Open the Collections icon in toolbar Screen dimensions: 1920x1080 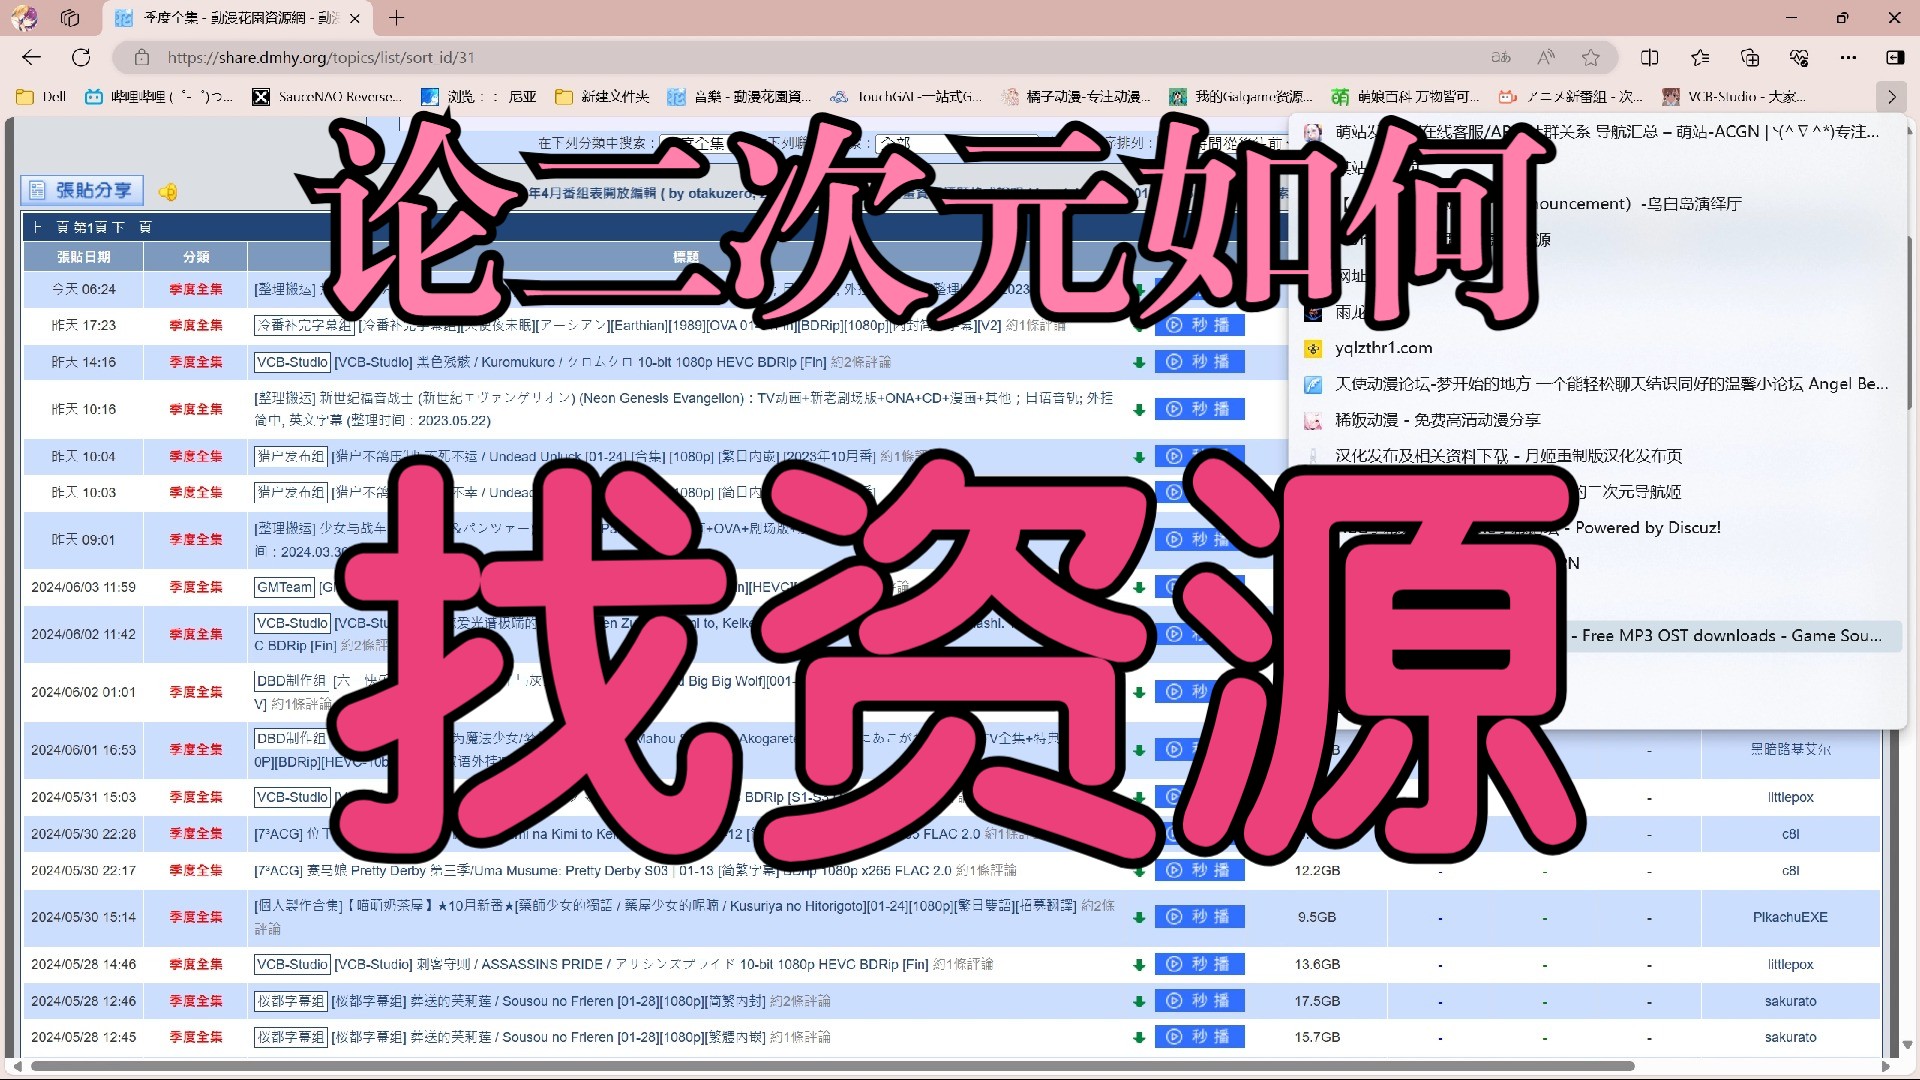pos(1749,57)
